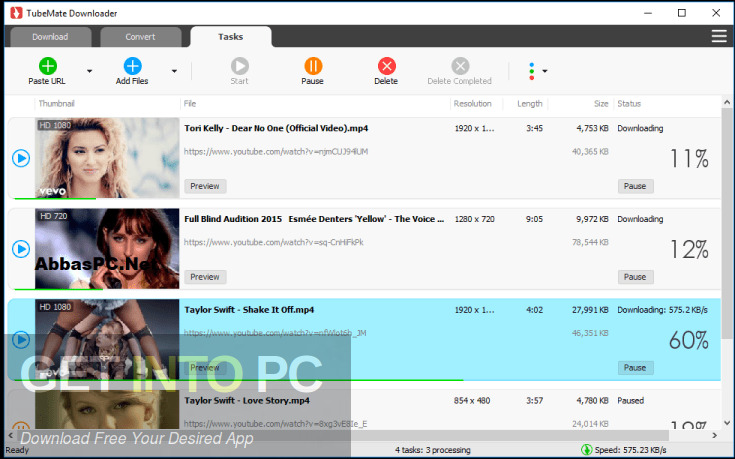Click the Delete Completed toolbar icon
The width and height of the screenshot is (735, 459).
point(460,66)
